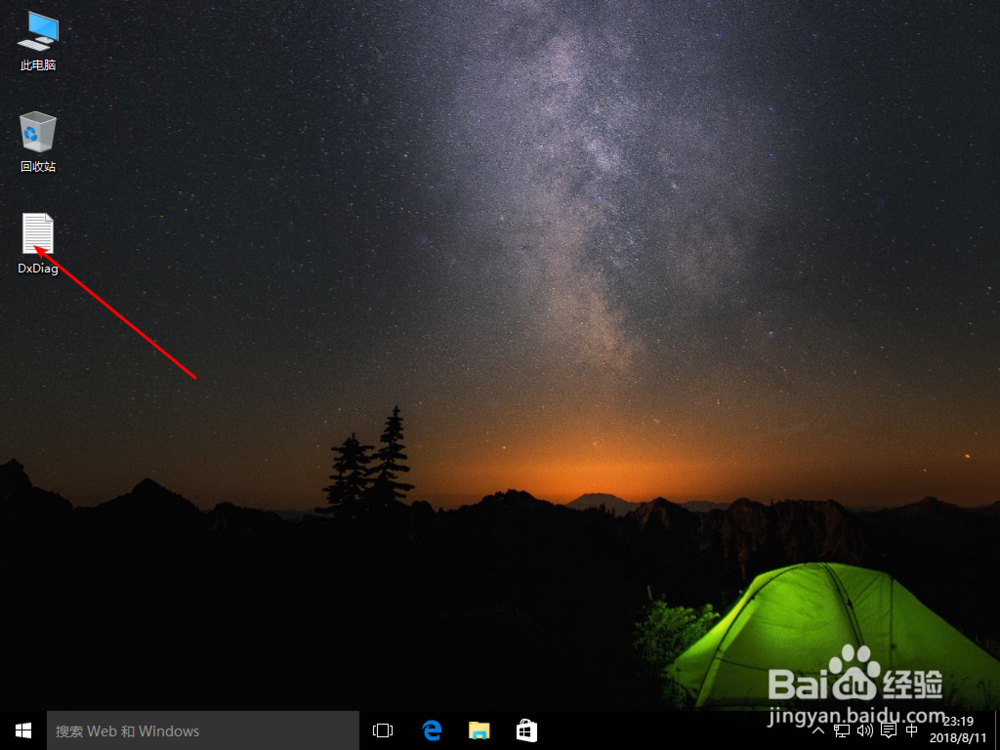Open the volume speaker tray icon
The width and height of the screenshot is (1000, 750).
(x=865, y=731)
